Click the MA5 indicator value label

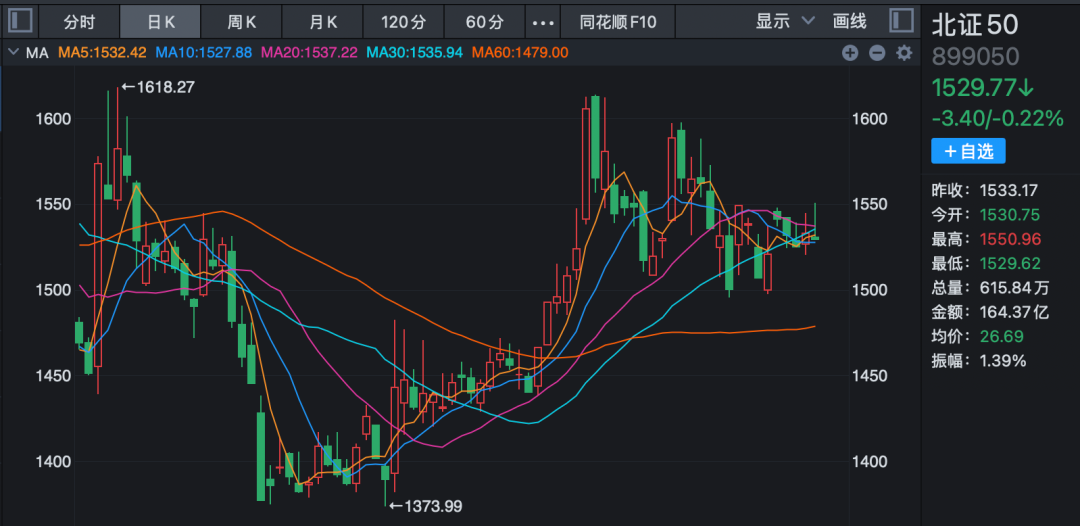point(102,52)
